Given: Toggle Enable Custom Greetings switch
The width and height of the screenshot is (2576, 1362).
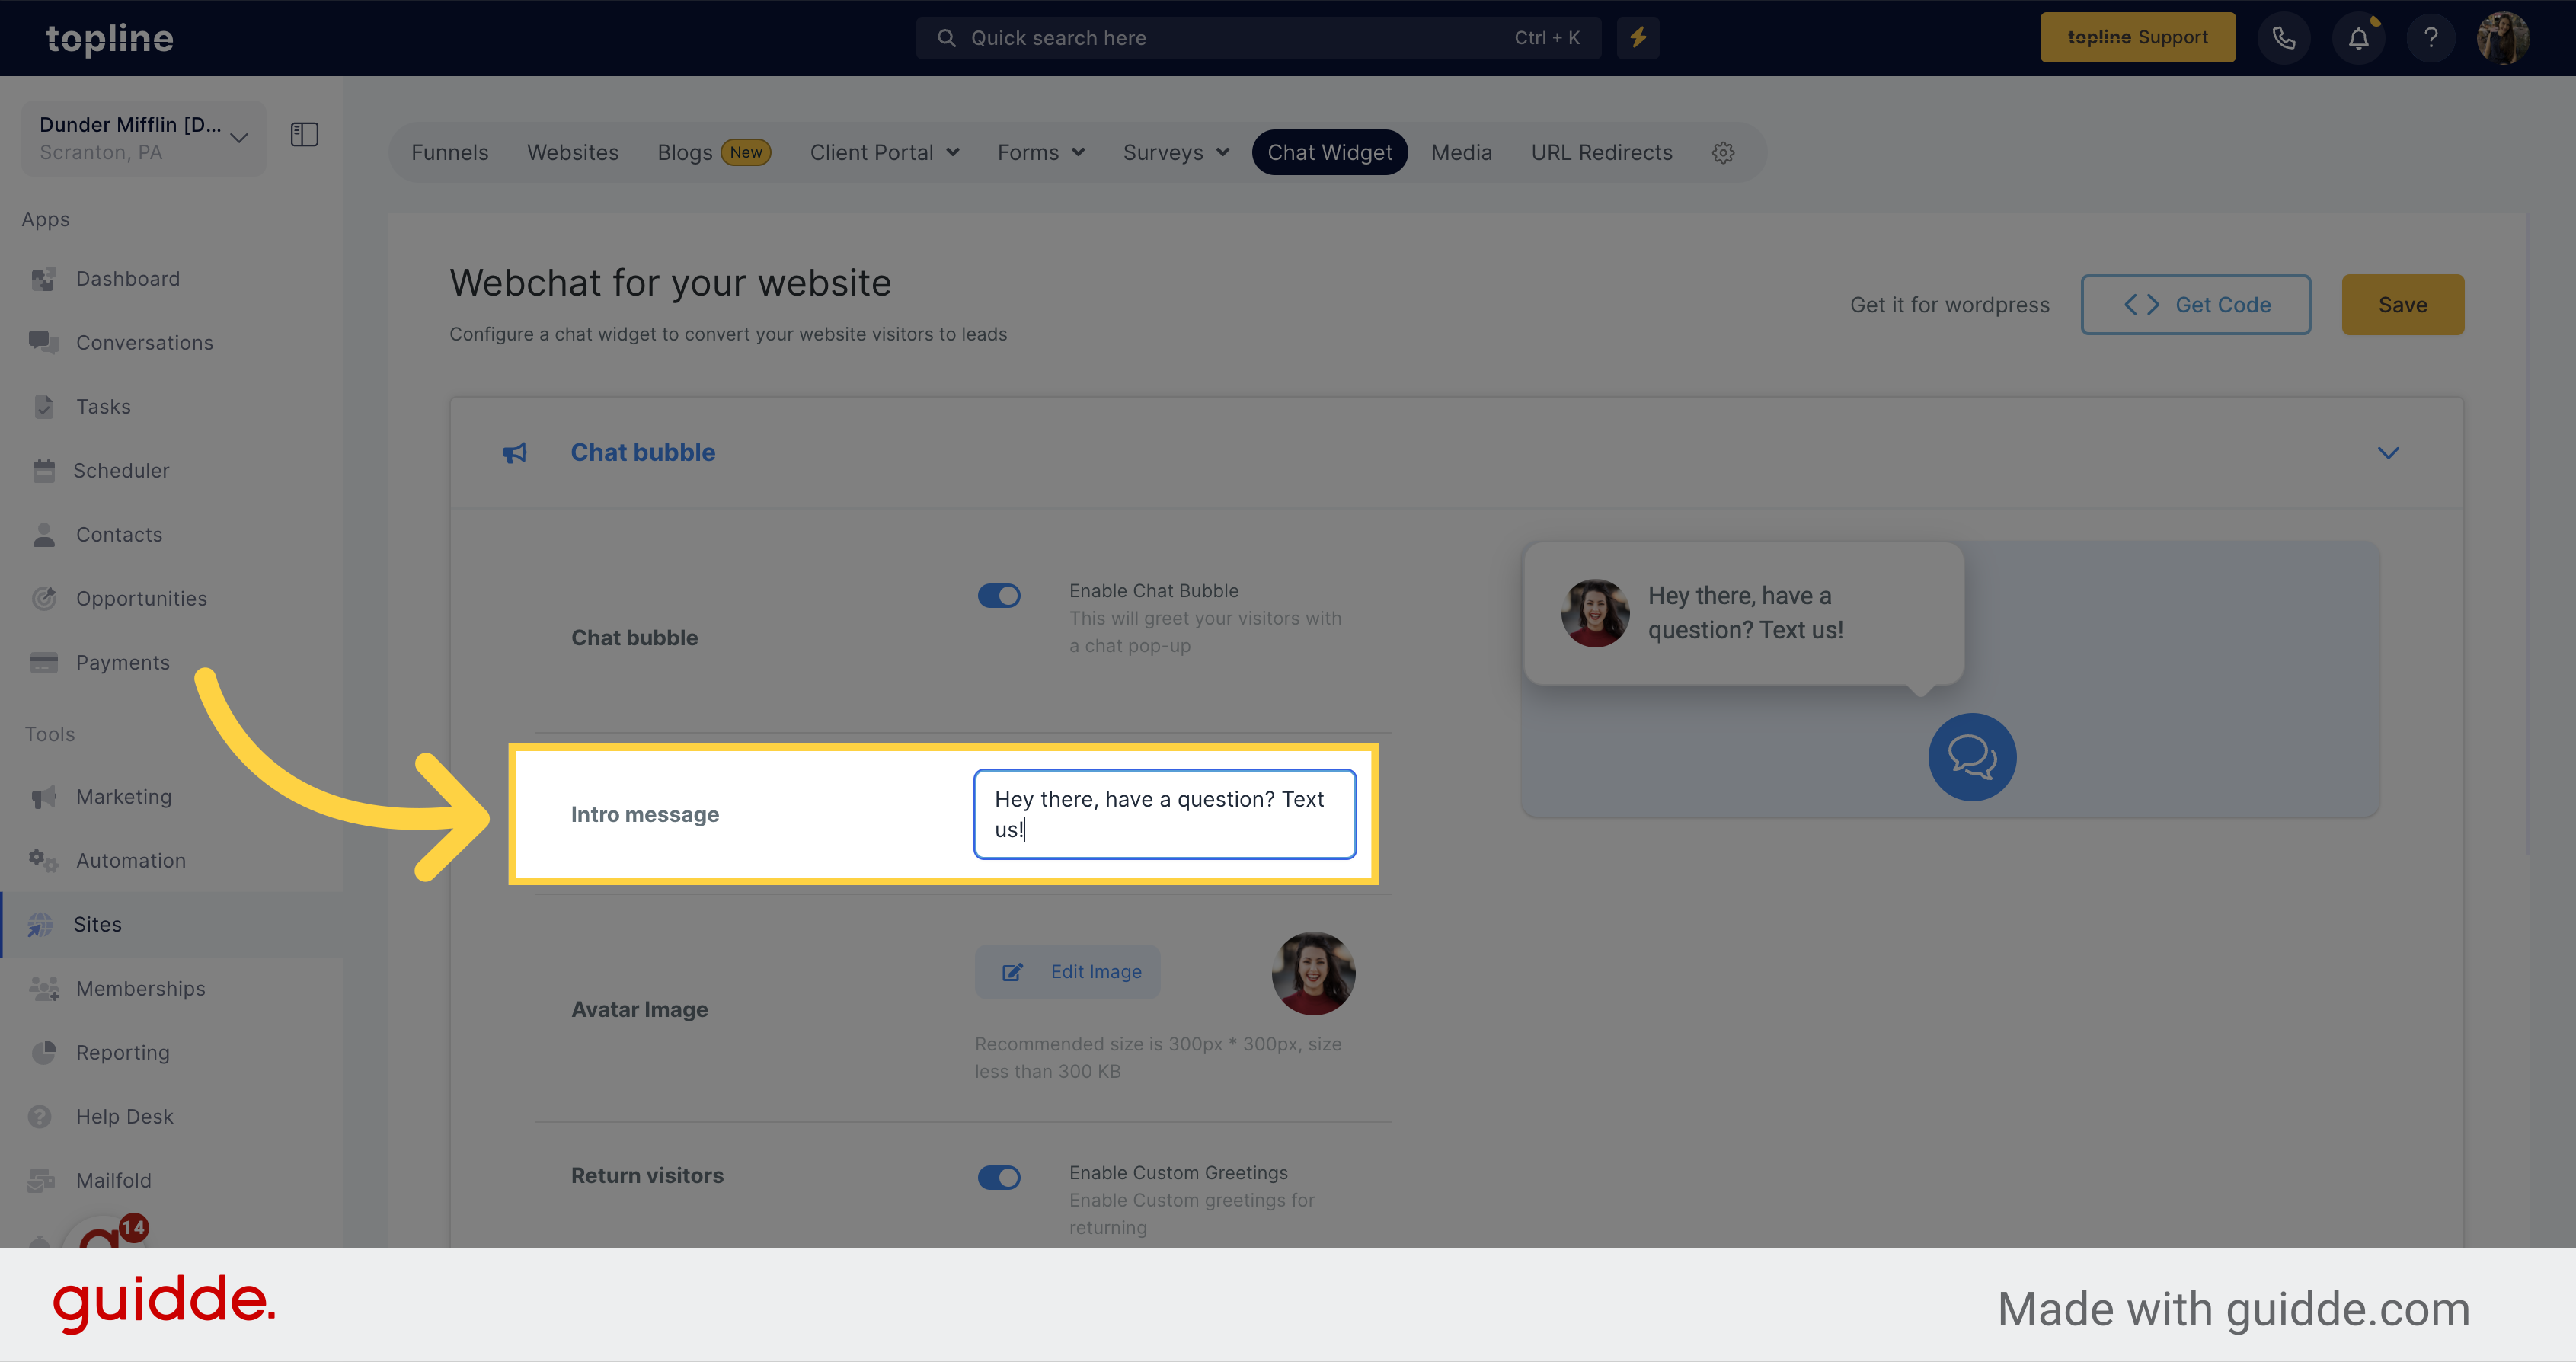Looking at the screenshot, I should [999, 1173].
